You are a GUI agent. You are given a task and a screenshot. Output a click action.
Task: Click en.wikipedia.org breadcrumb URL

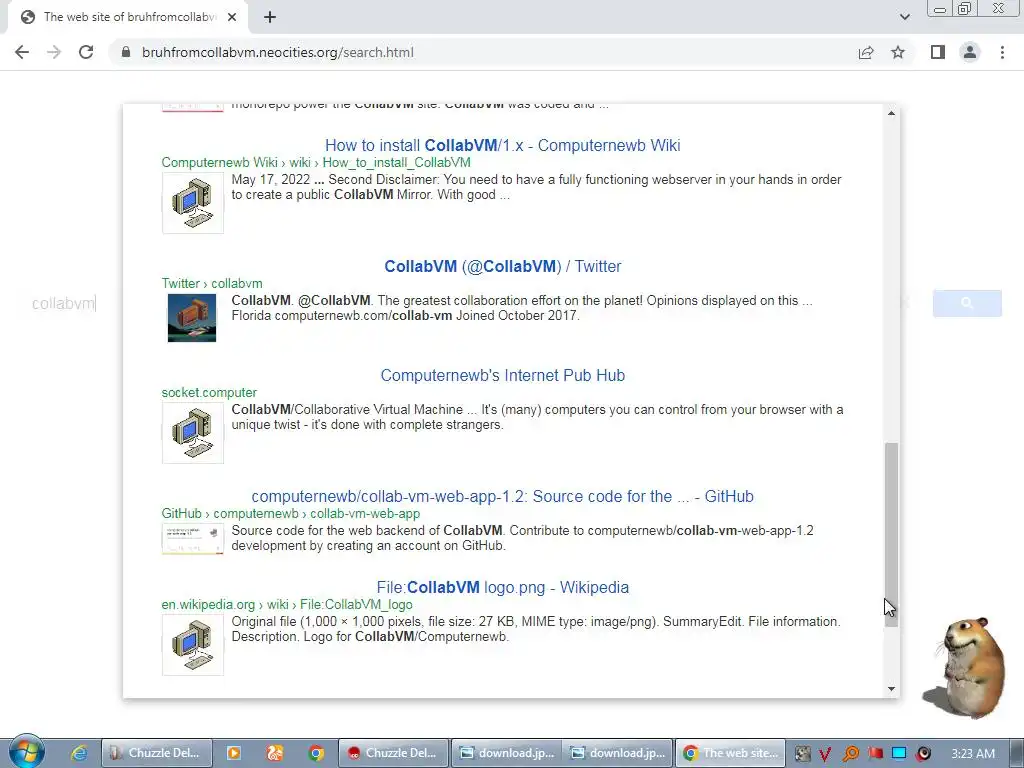[x=287, y=604]
